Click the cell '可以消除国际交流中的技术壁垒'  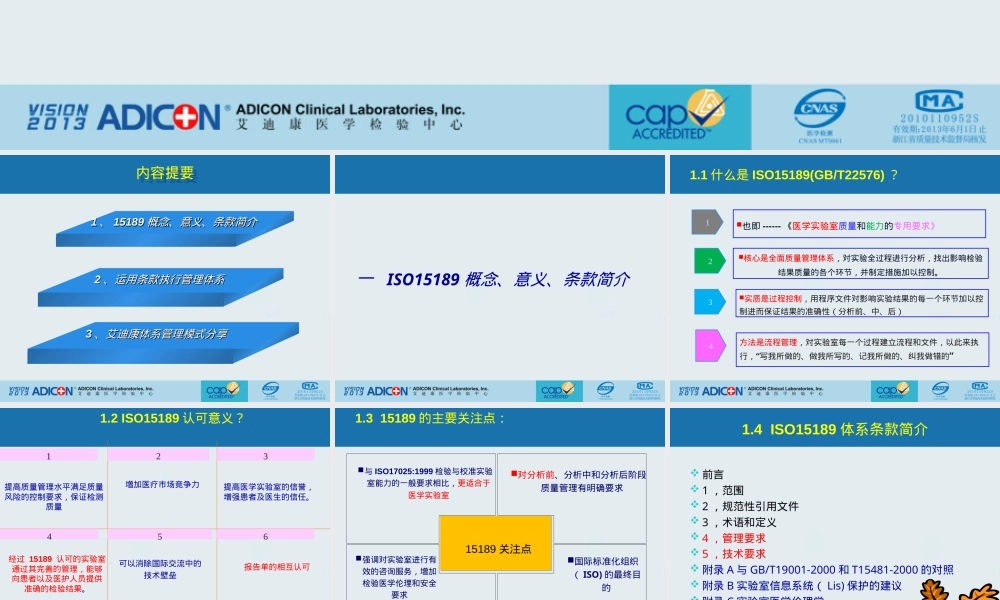coord(159,569)
